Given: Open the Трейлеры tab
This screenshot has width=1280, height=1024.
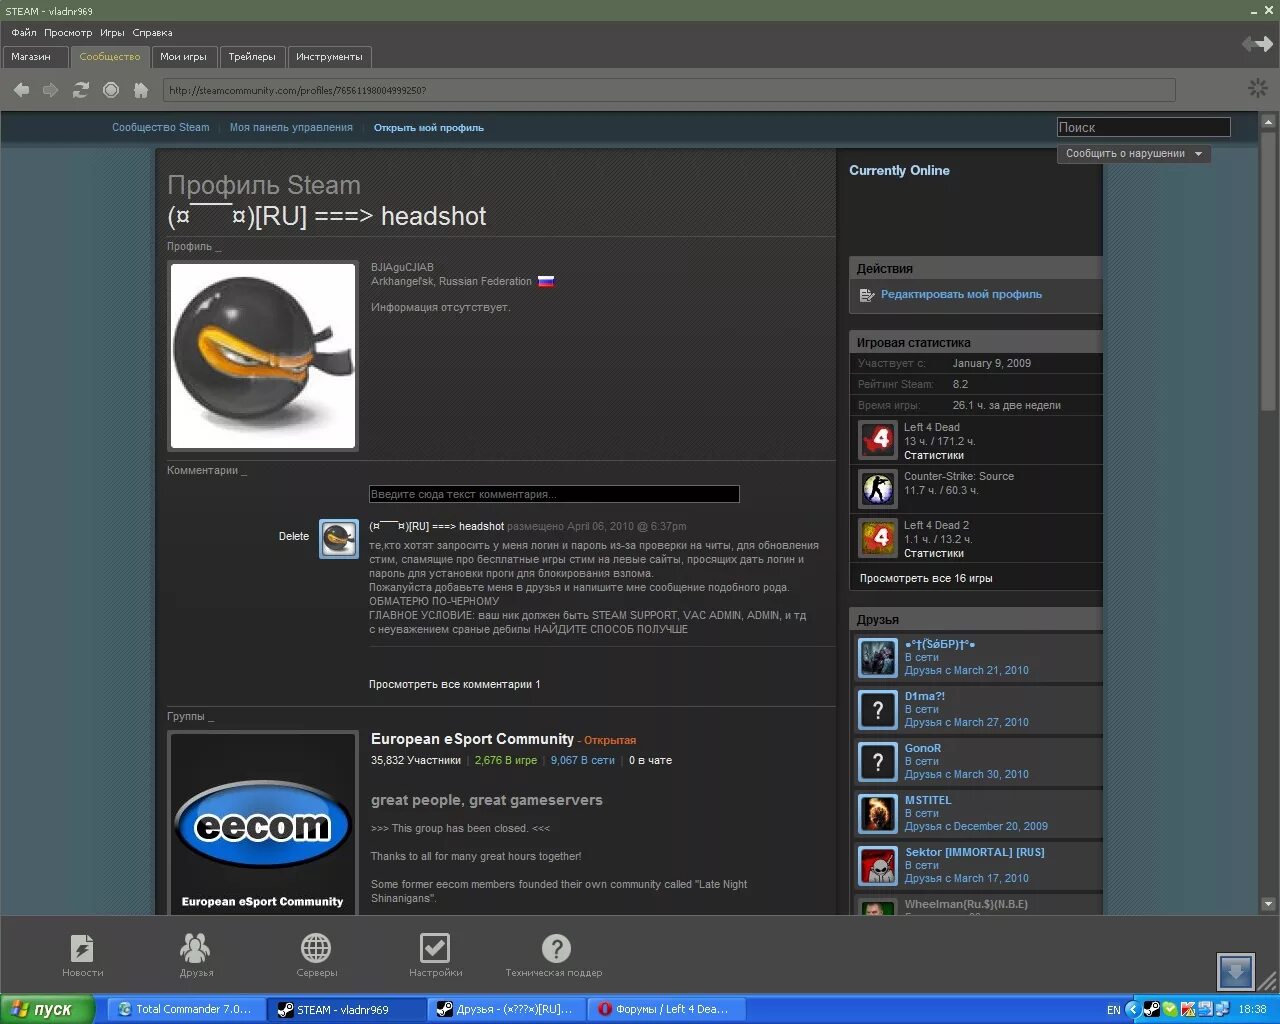Looking at the screenshot, I should (252, 57).
